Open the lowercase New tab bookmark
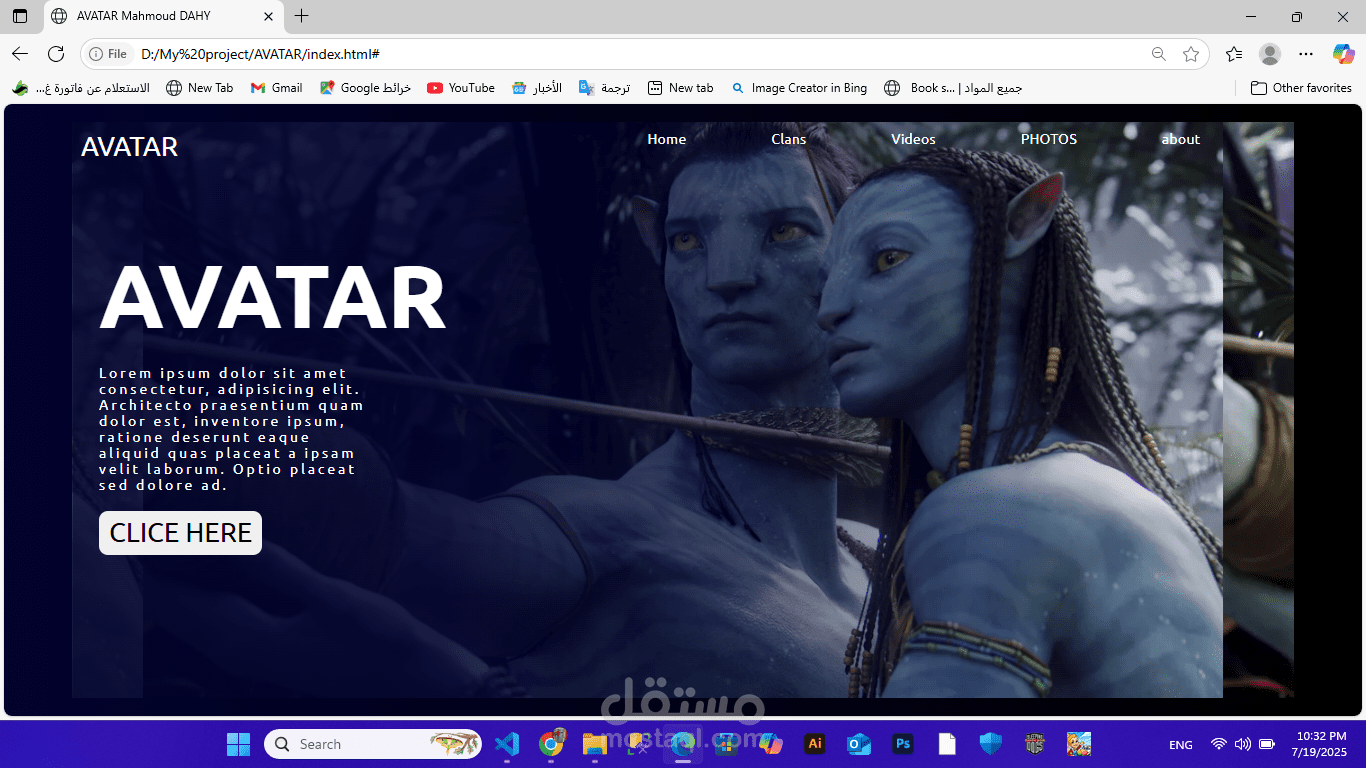This screenshot has width=1366, height=768. coord(680,88)
